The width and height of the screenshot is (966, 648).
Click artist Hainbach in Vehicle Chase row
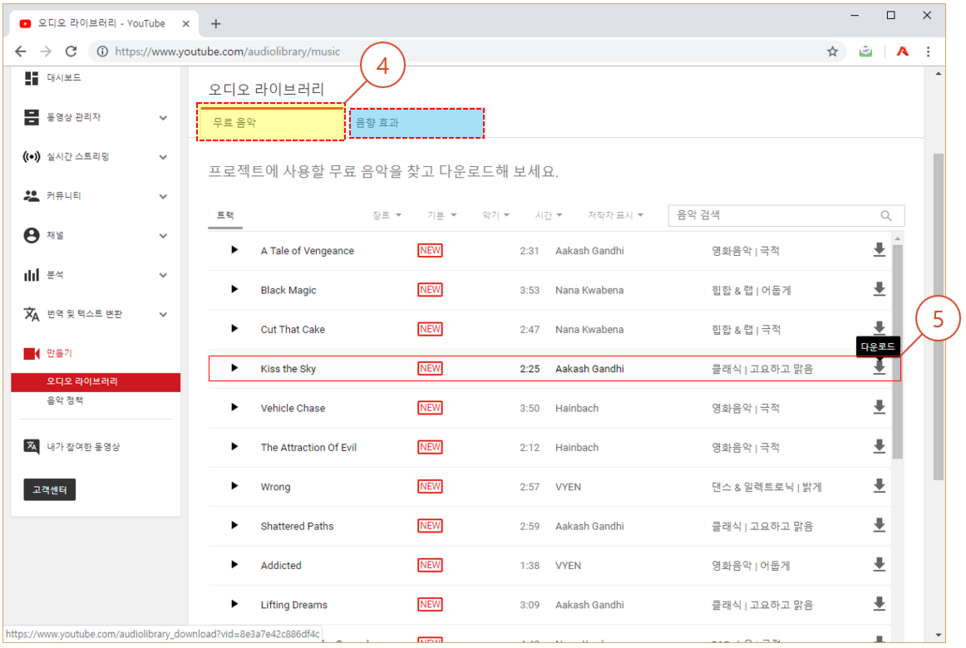(577, 408)
